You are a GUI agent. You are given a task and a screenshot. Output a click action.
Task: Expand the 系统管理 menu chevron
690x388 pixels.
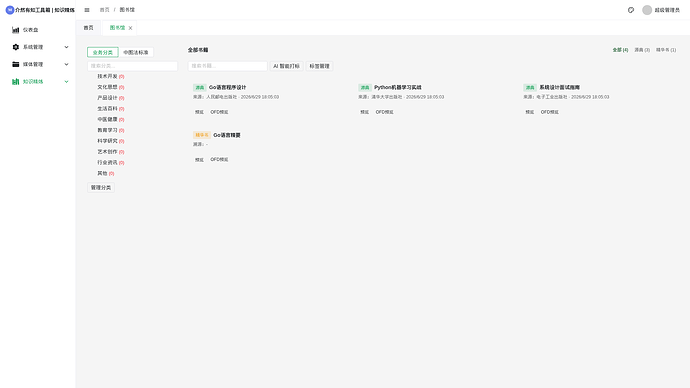(66, 47)
